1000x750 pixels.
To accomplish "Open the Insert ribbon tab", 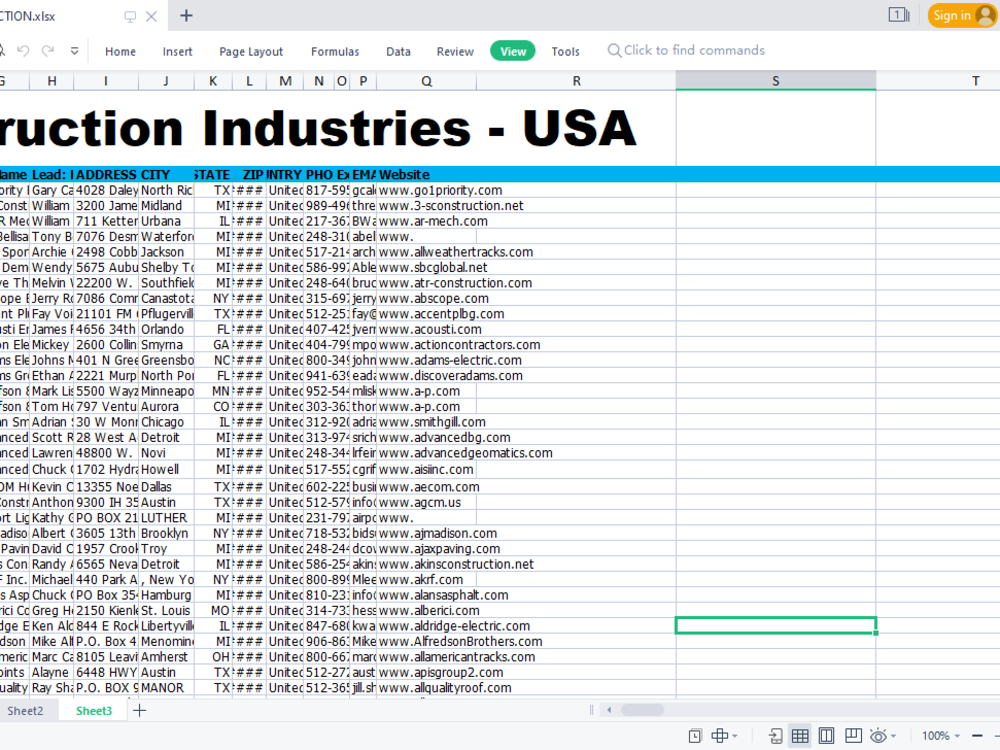I will 177,52.
